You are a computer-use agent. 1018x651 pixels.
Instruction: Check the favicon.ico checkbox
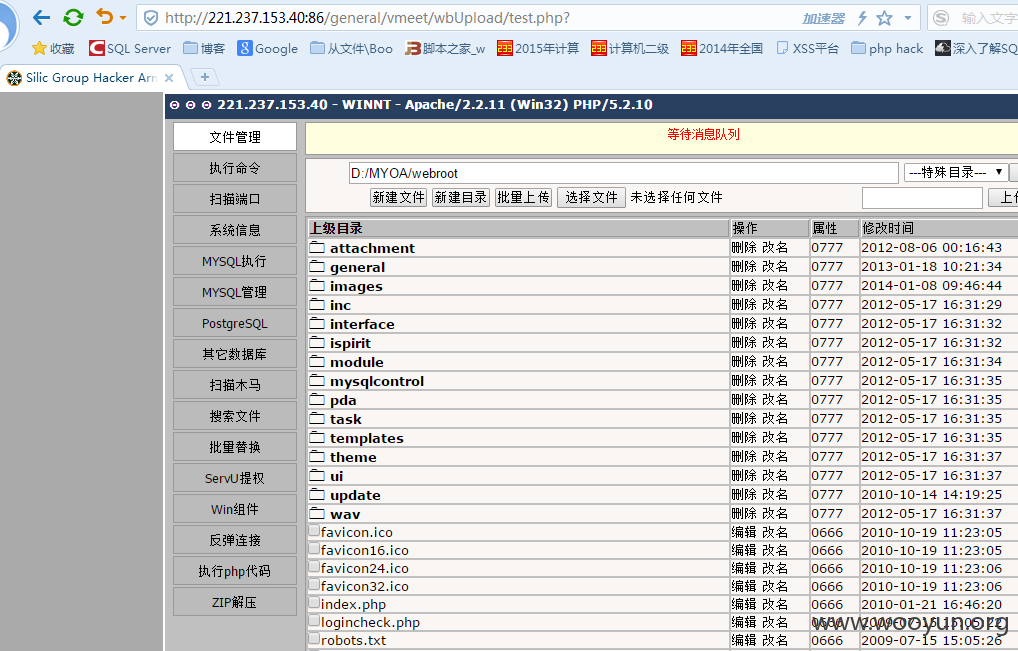point(314,531)
